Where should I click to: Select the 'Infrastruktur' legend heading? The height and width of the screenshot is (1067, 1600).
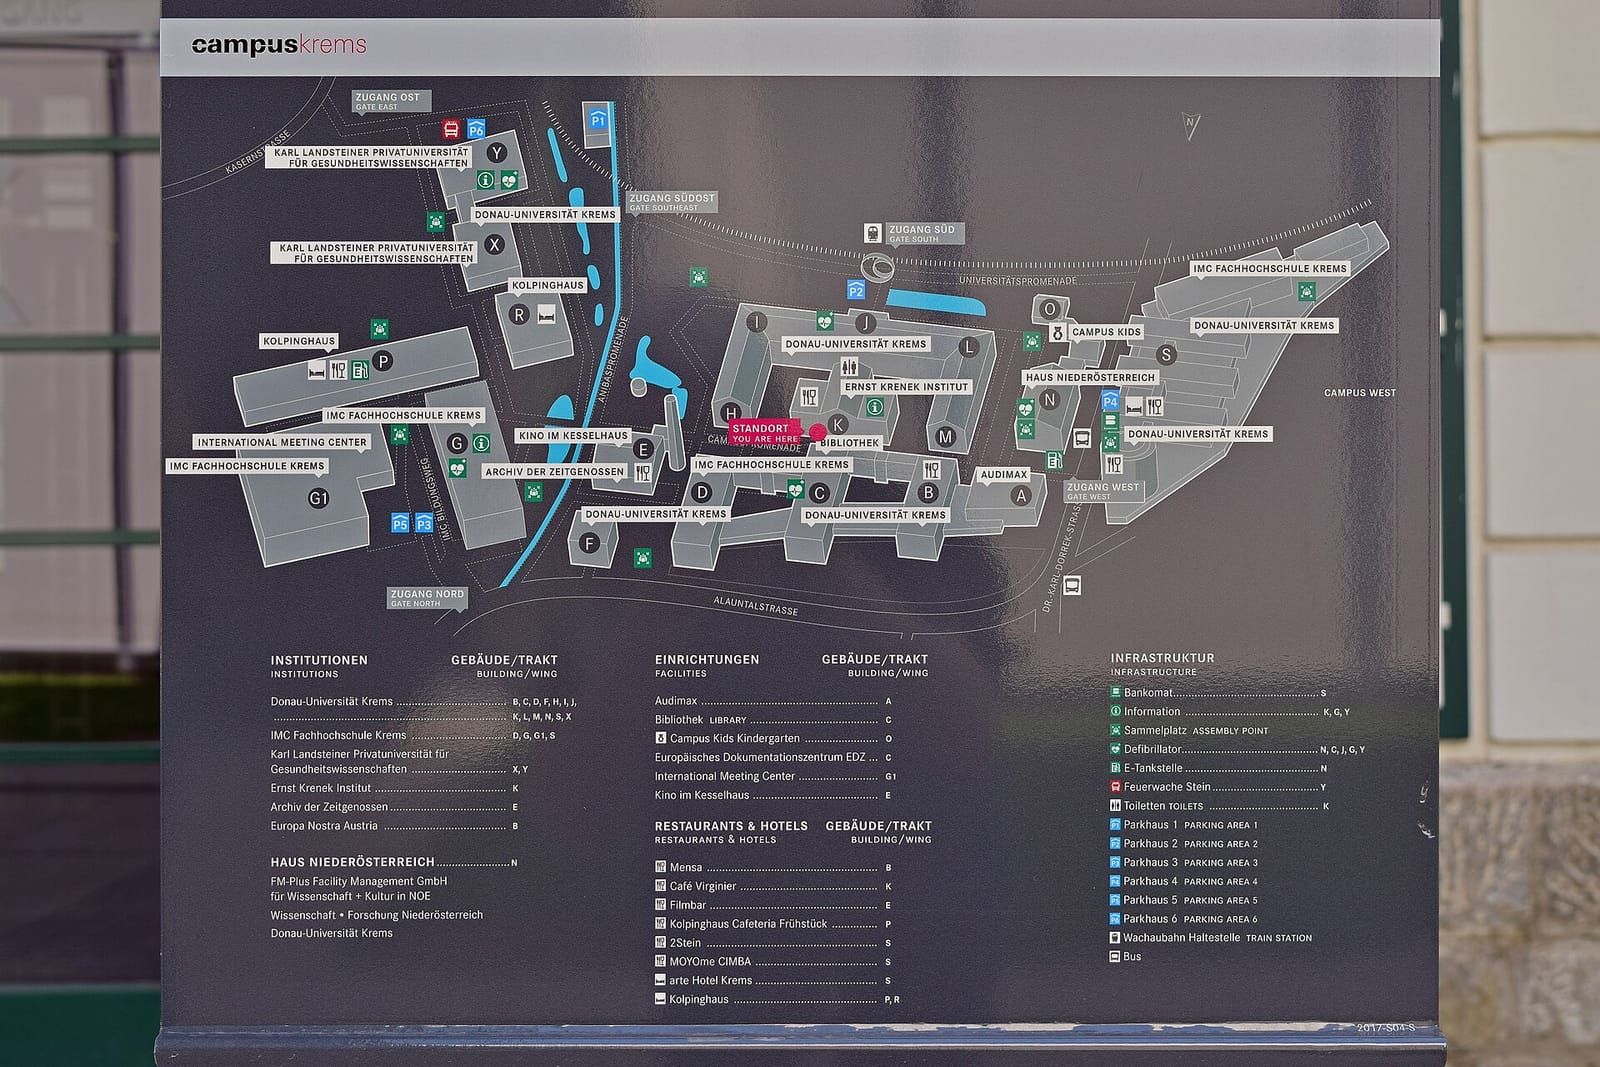(x=1162, y=658)
